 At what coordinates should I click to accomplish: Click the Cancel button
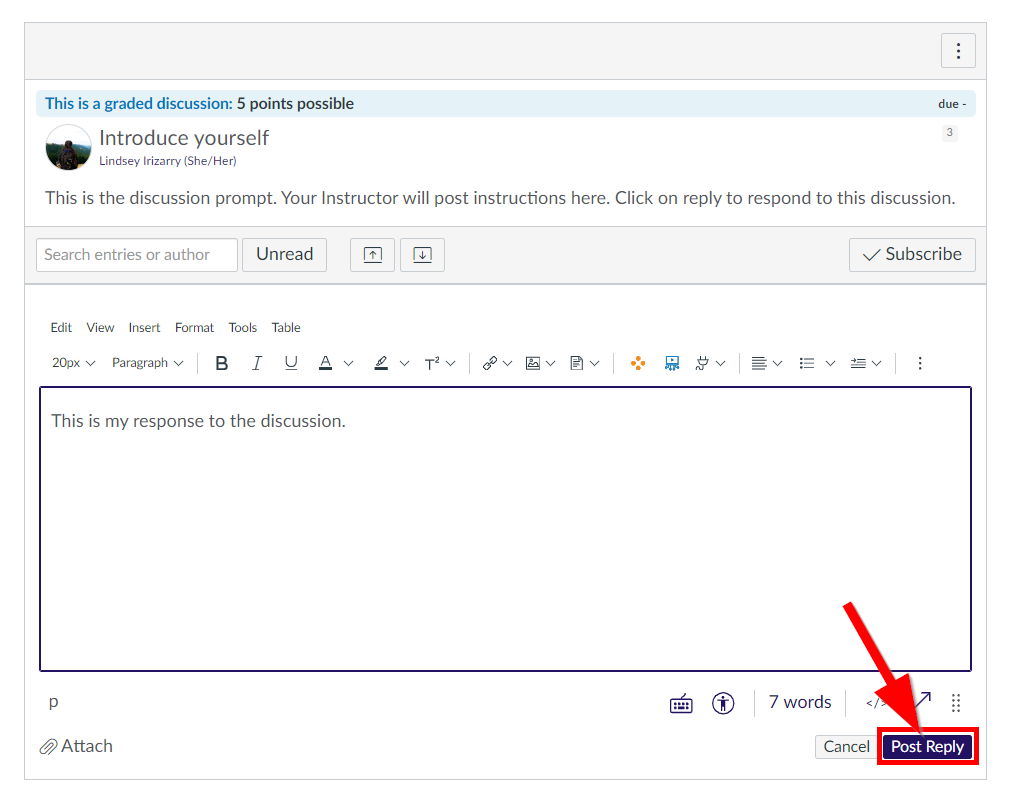click(x=846, y=746)
